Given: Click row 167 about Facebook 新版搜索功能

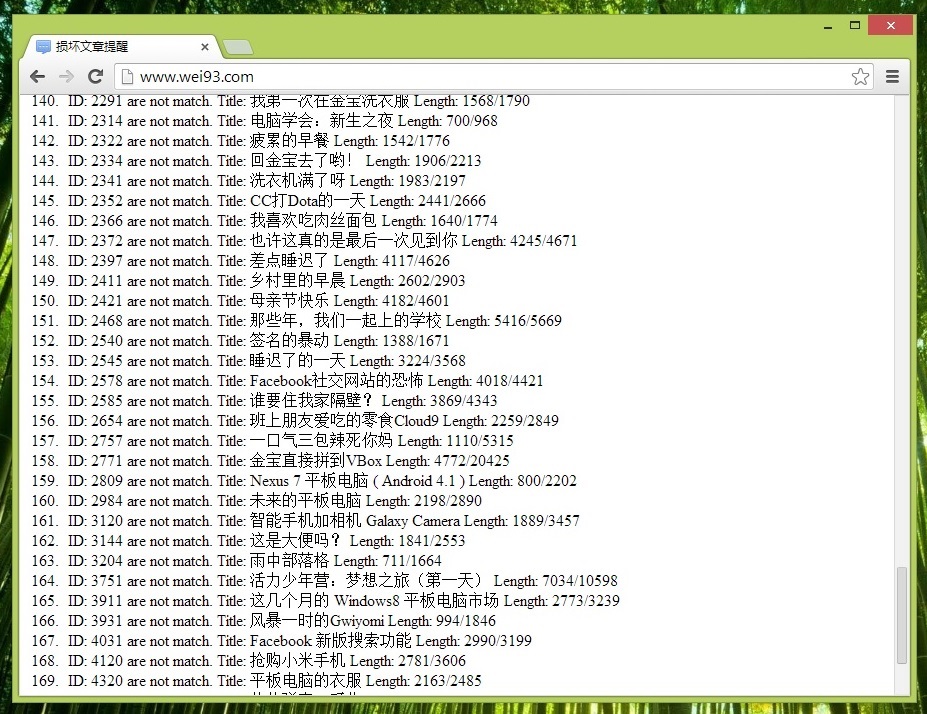Looking at the screenshot, I should tap(281, 641).
